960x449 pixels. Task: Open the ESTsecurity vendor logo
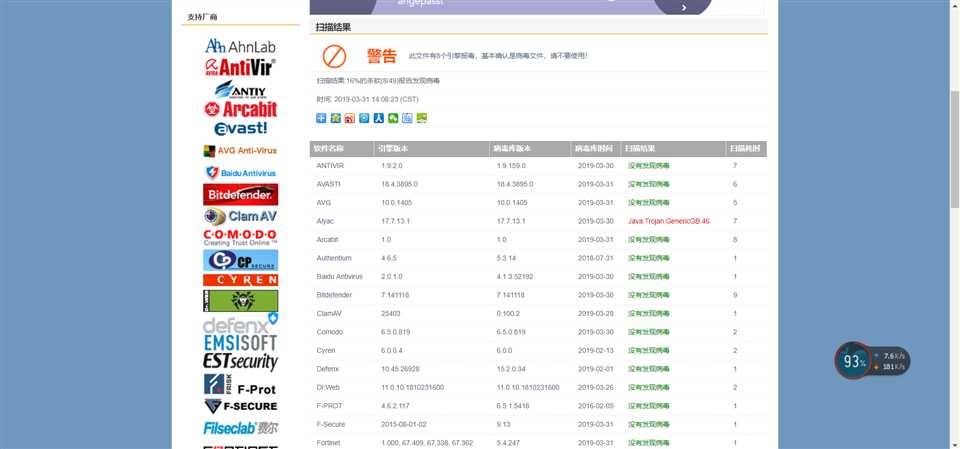click(x=241, y=361)
